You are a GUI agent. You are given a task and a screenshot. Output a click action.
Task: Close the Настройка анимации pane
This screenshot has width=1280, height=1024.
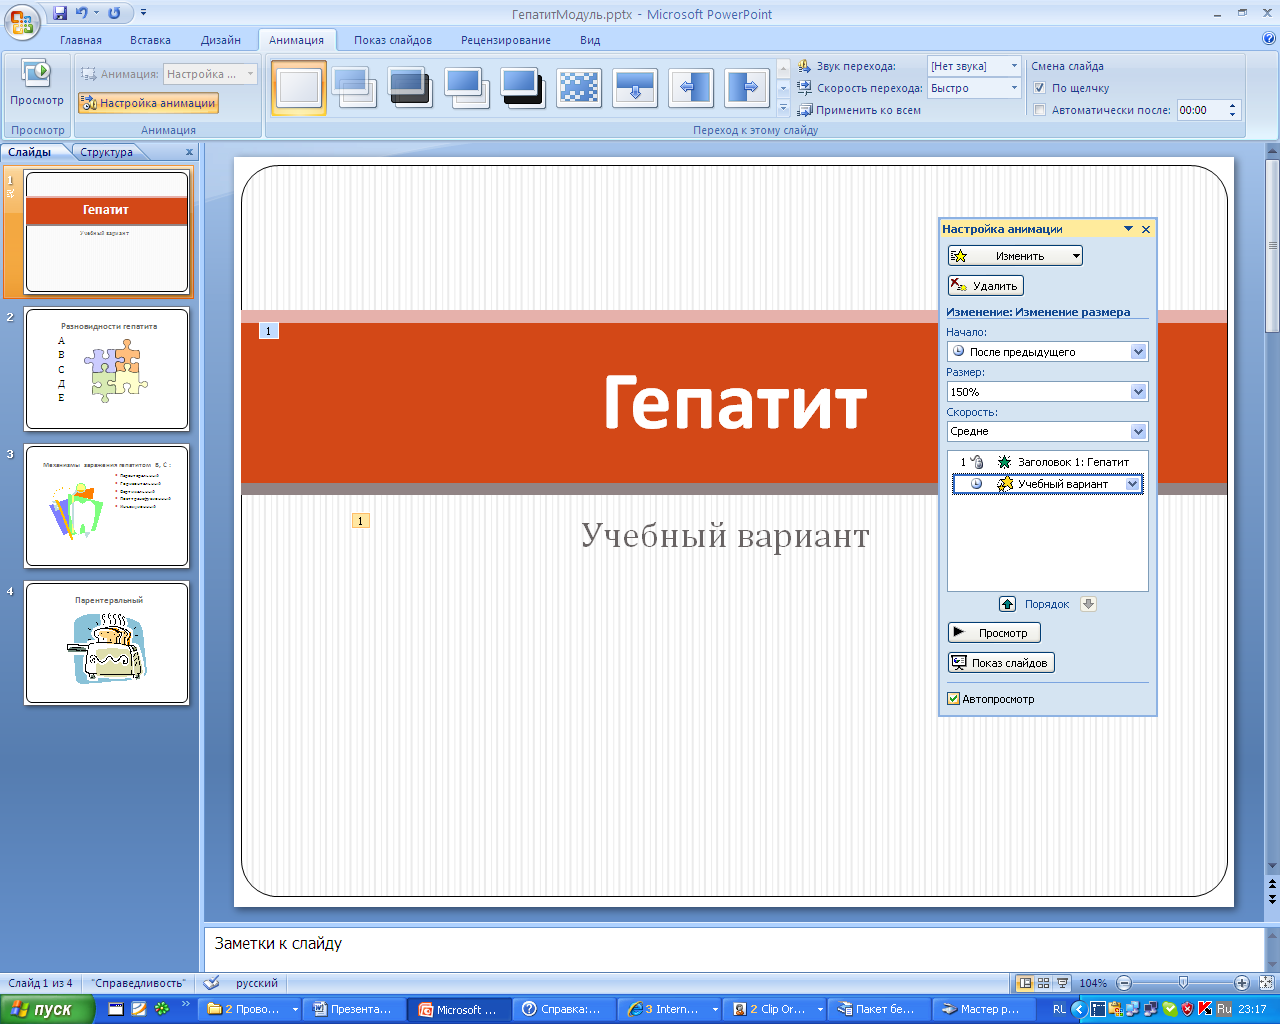pyautogui.click(x=1146, y=229)
